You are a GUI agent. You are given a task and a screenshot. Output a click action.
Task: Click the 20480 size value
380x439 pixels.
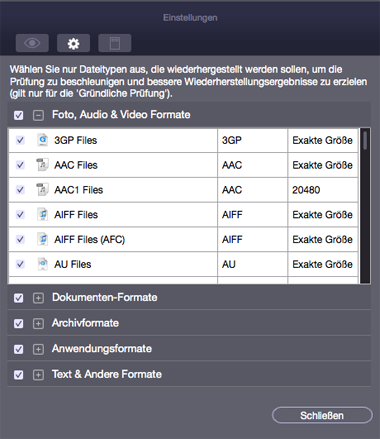pos(306,190)
